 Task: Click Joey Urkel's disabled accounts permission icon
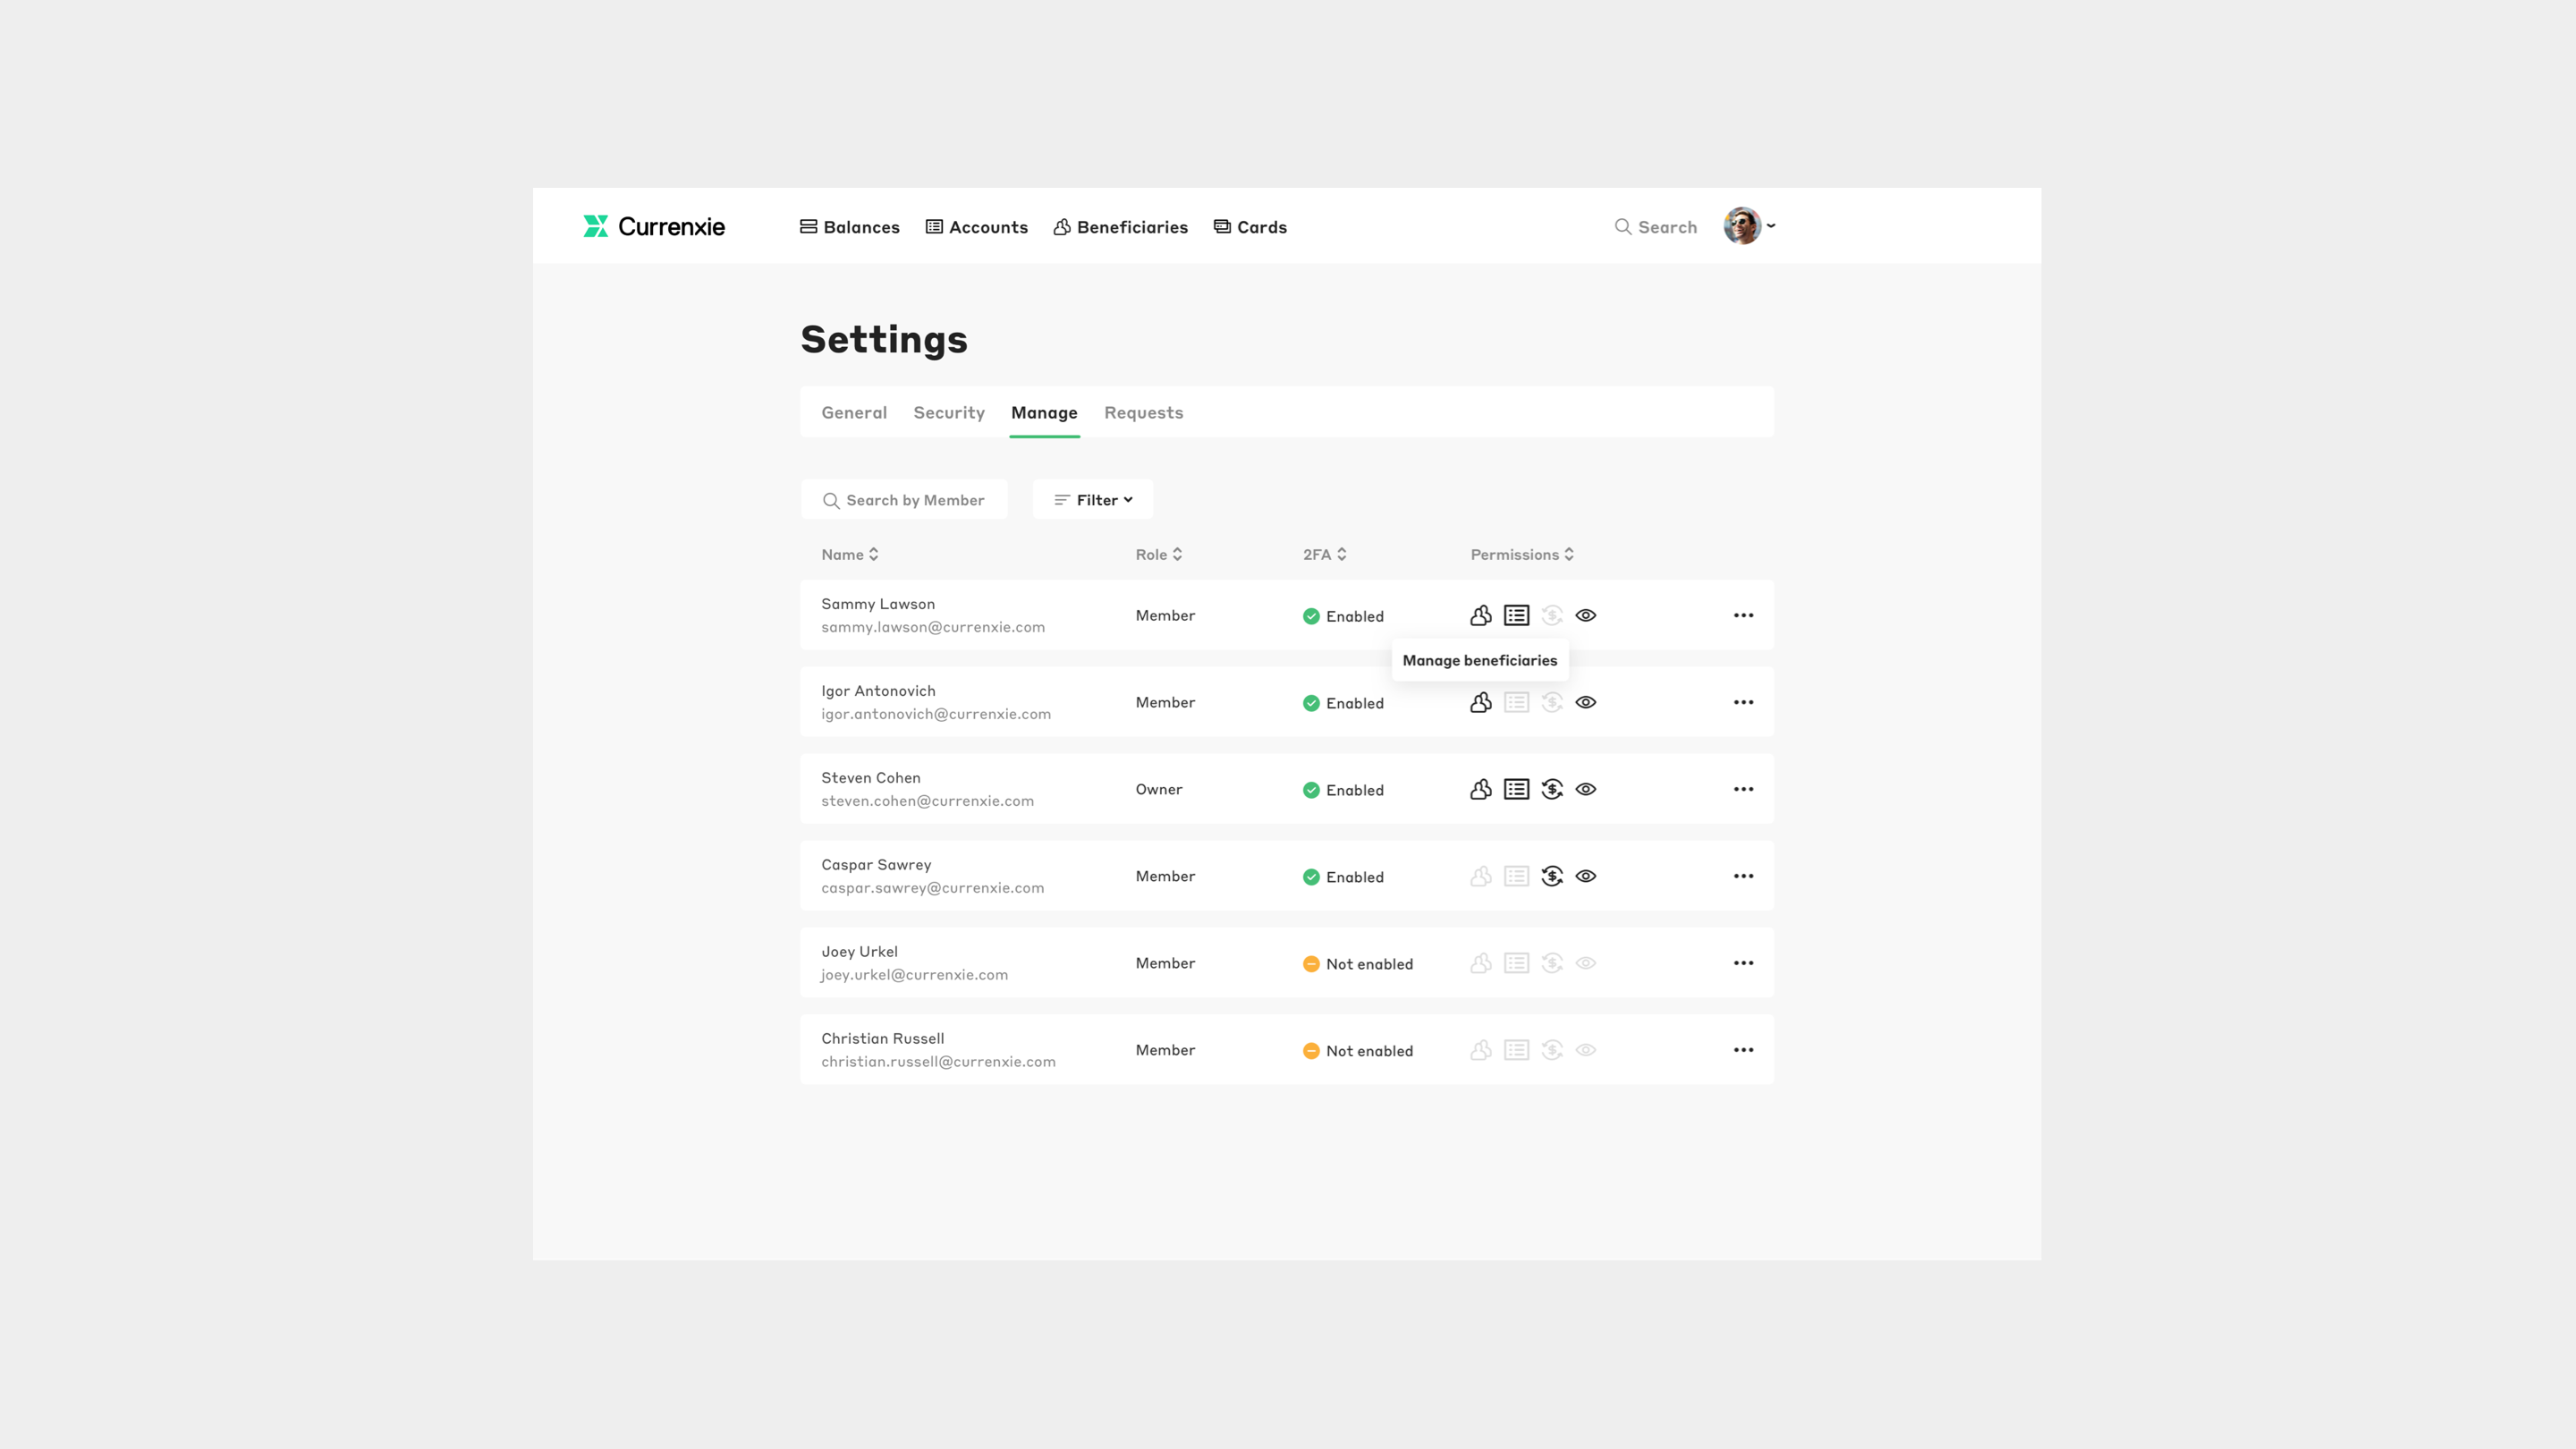pyautogui.click(x=1516, y=964)
